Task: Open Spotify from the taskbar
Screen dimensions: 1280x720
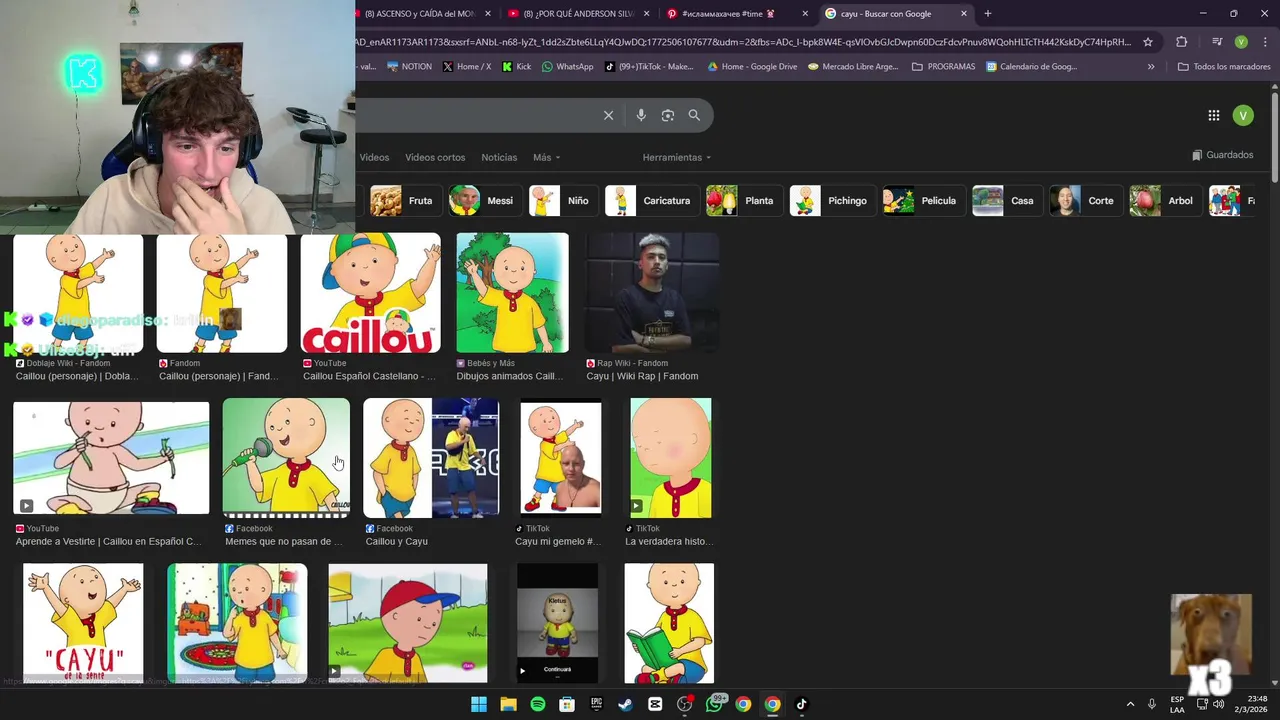Action: coord(538,704)
